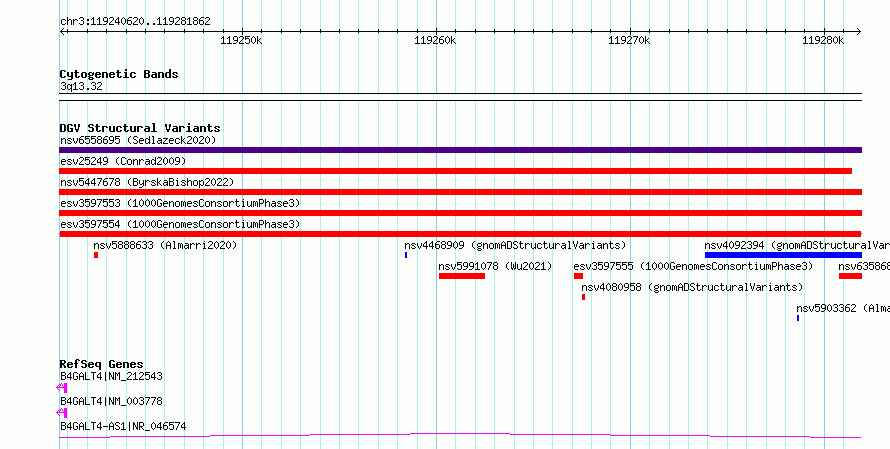This screenshot has height=449, width=890.
Task: Click the nsv6558695 Sedlazeck2020 purple variant bar
Action: coord(460,150)
